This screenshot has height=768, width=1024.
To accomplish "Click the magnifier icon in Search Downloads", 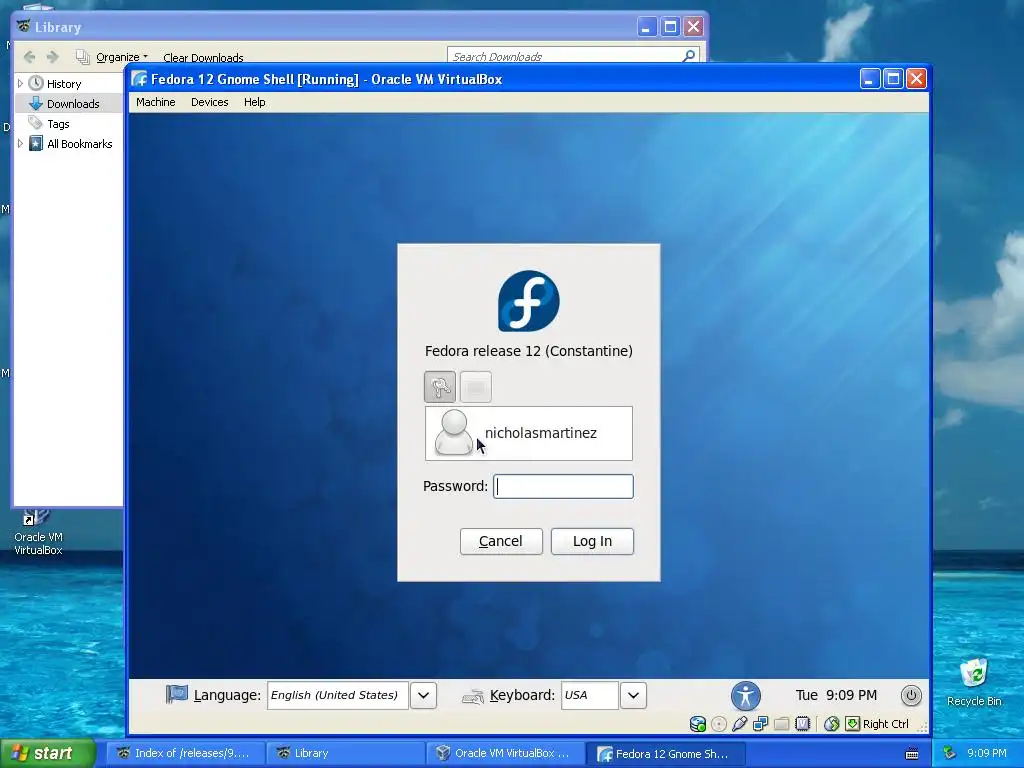I will coord(688,56).
